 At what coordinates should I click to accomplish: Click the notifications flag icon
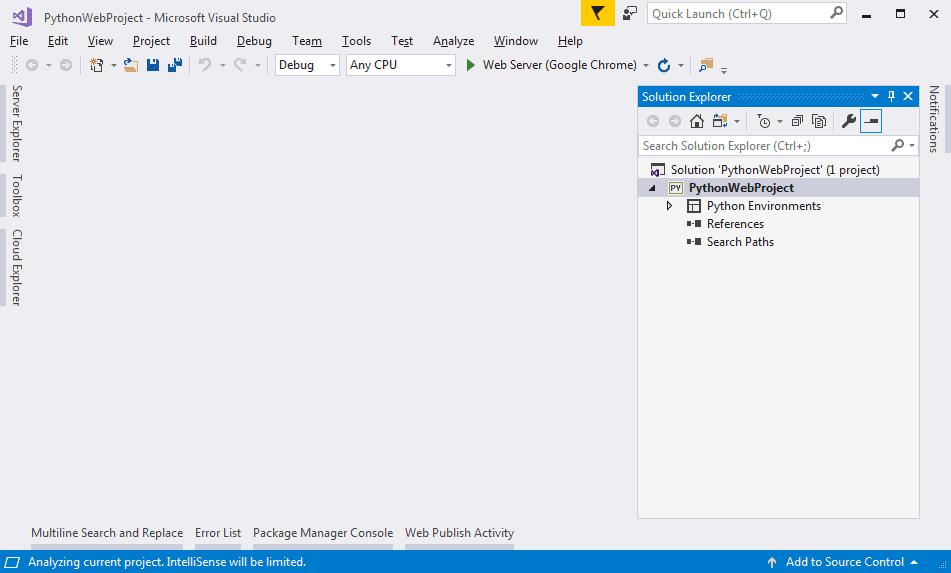pos(597,13)
